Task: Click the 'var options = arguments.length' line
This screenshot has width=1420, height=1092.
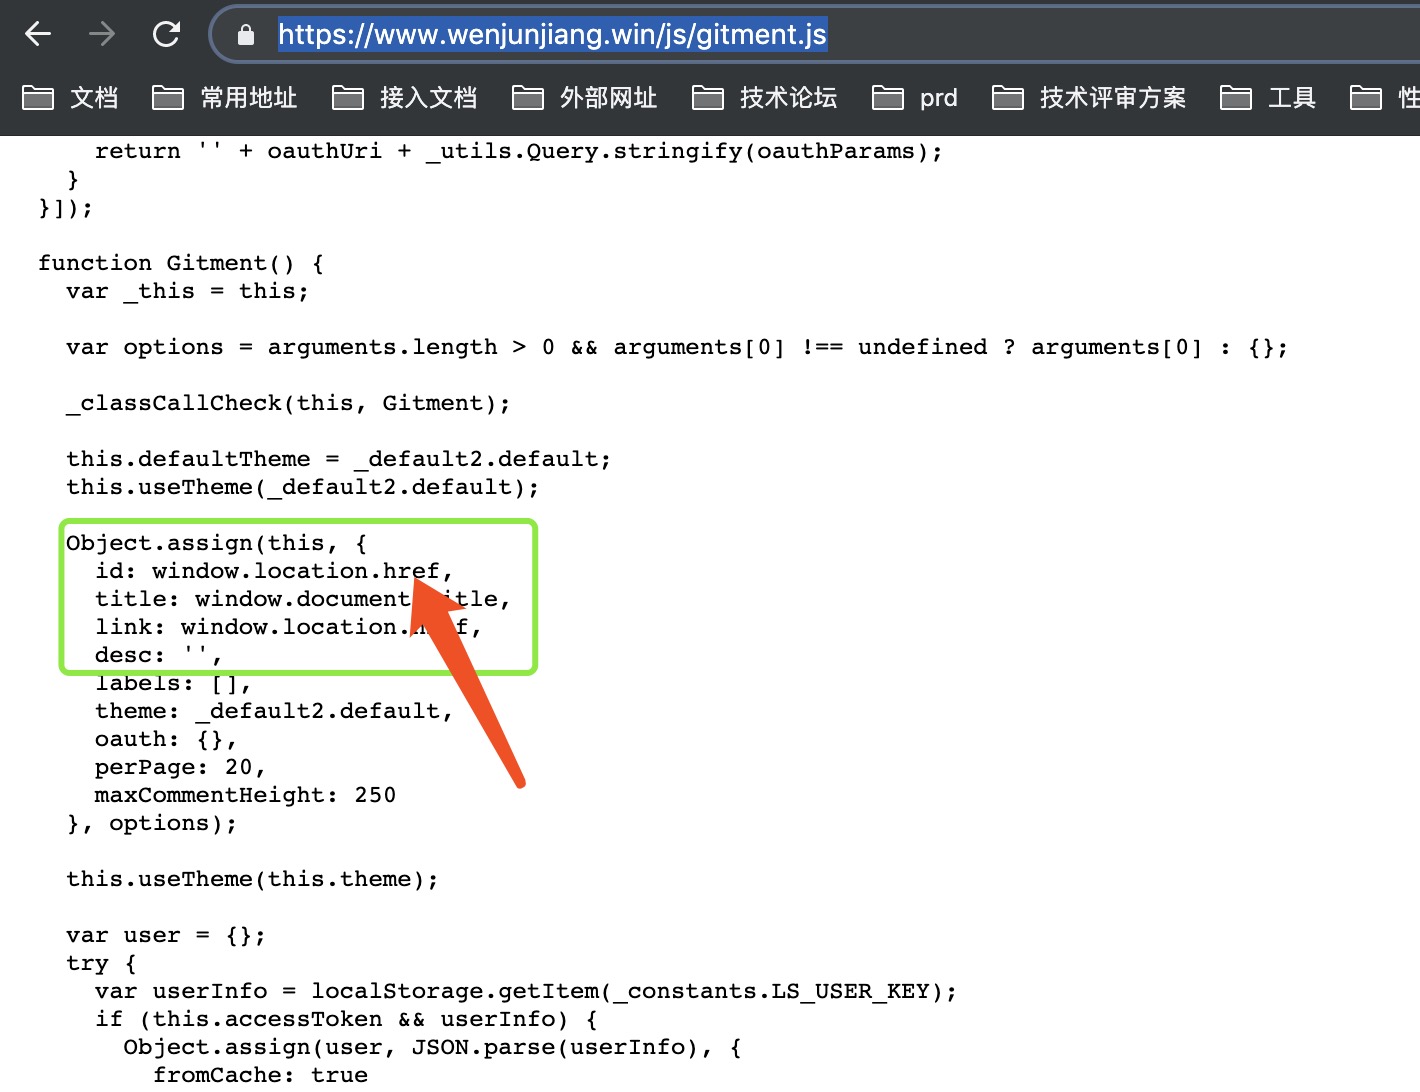Action: (677, 347)
